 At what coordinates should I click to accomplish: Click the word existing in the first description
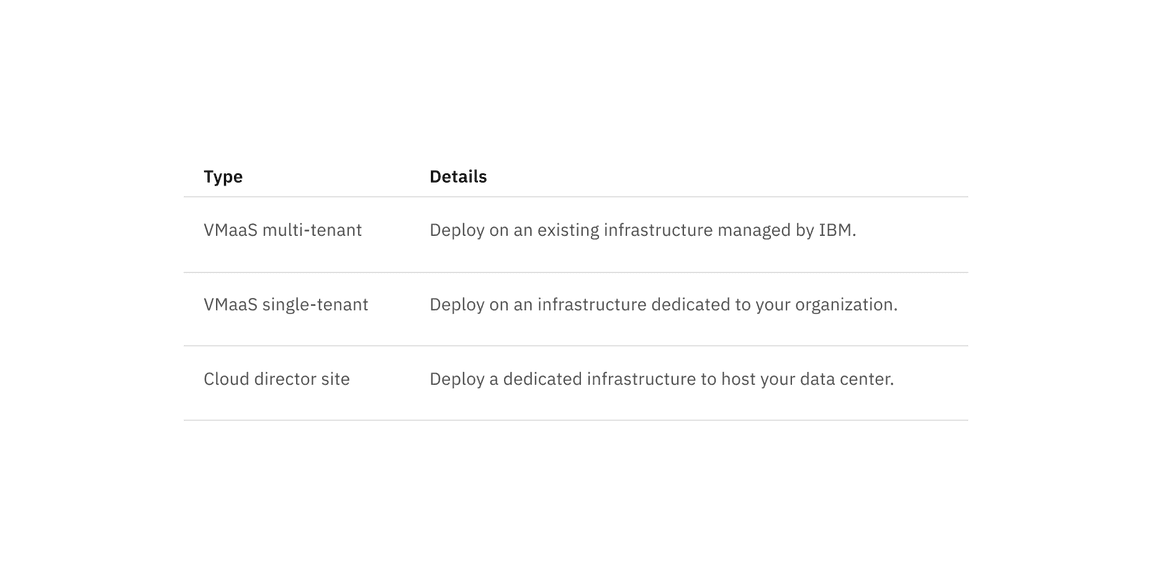pyautogui.click(x=568, y=230)
